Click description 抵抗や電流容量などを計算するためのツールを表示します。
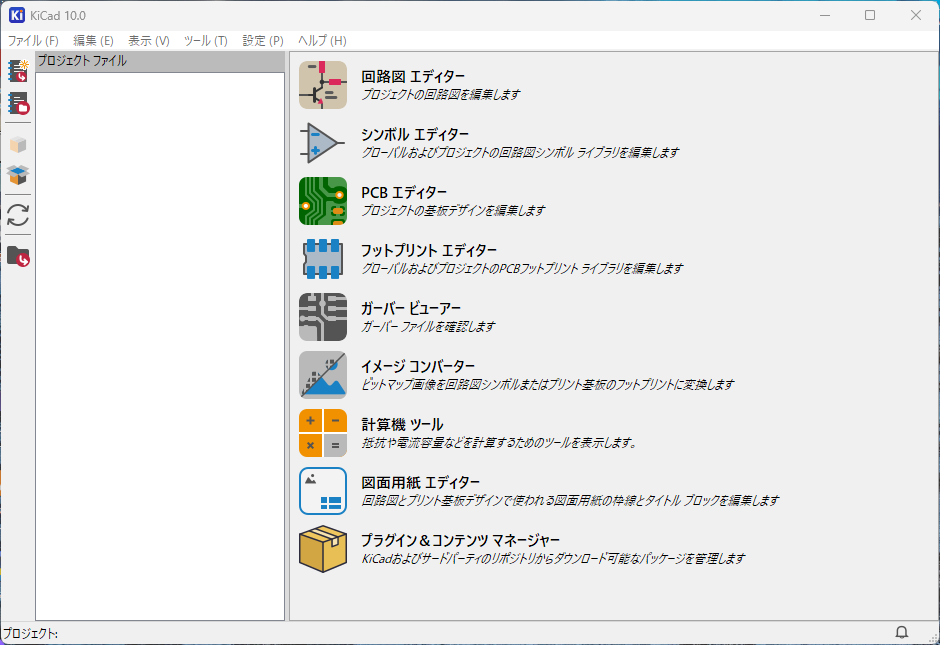Image resolution: width=940 pixels, height=645 pixels. click(x=499, y=443)
